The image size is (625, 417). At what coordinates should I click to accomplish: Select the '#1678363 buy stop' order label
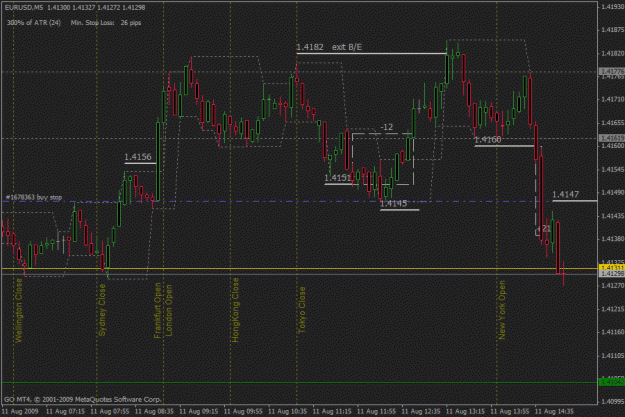[34, 197]
